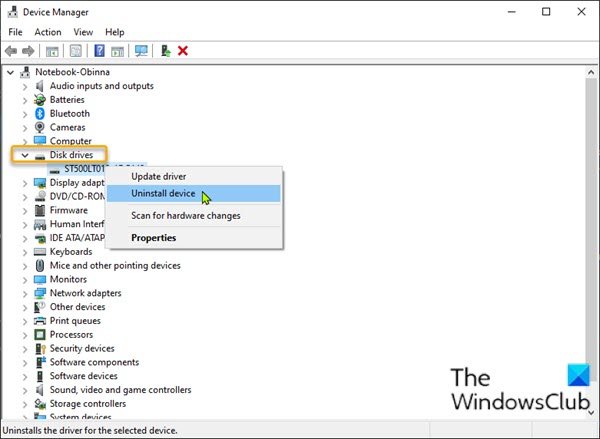The width and height of the screenshot is (600, 439).
Task: Click the Security devices key icon
Action: tap(40, 348)
